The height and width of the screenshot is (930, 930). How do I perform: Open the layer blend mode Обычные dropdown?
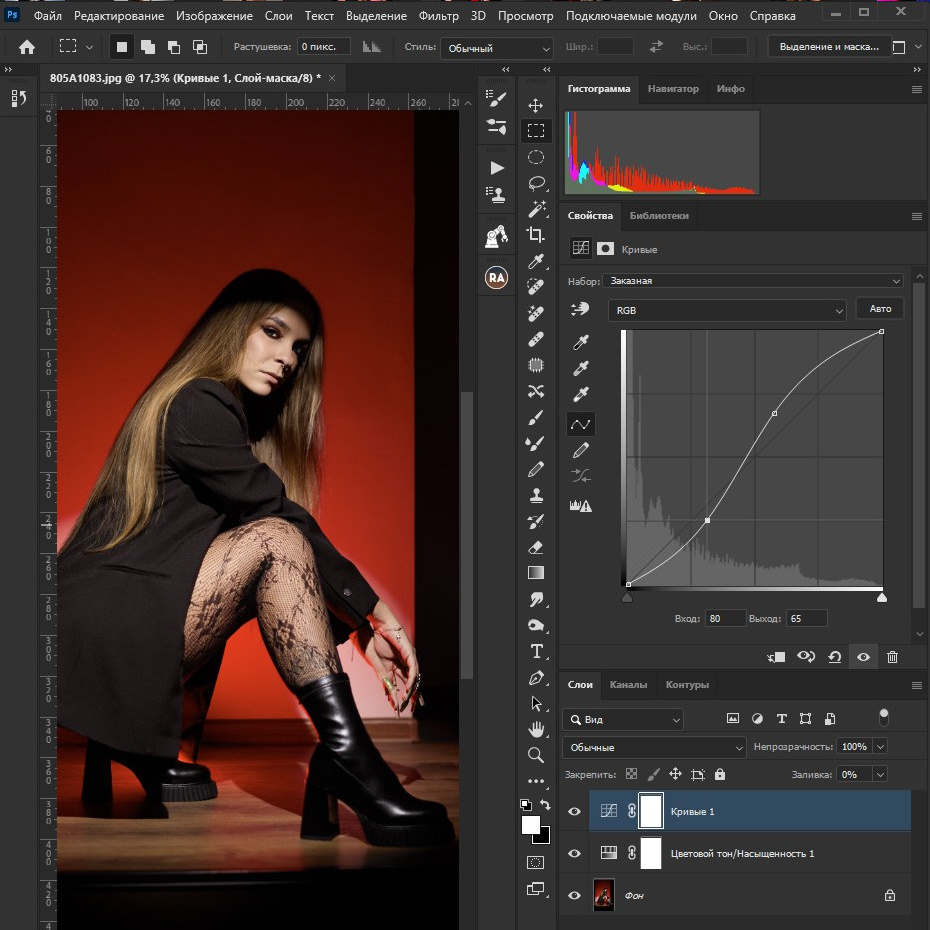[x=654, y=748]
